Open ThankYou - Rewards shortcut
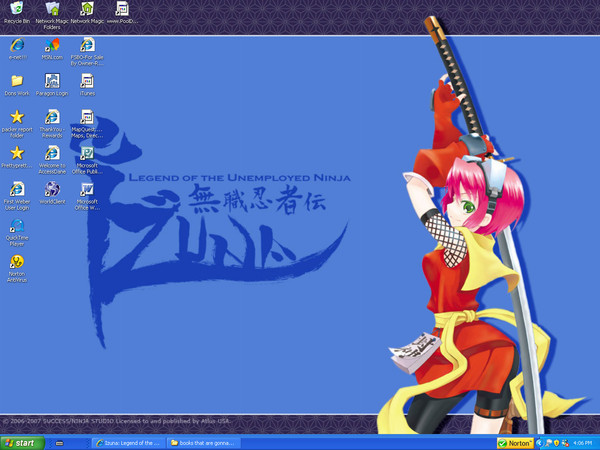This screenshot has height=450, width=600. point(52,124)
